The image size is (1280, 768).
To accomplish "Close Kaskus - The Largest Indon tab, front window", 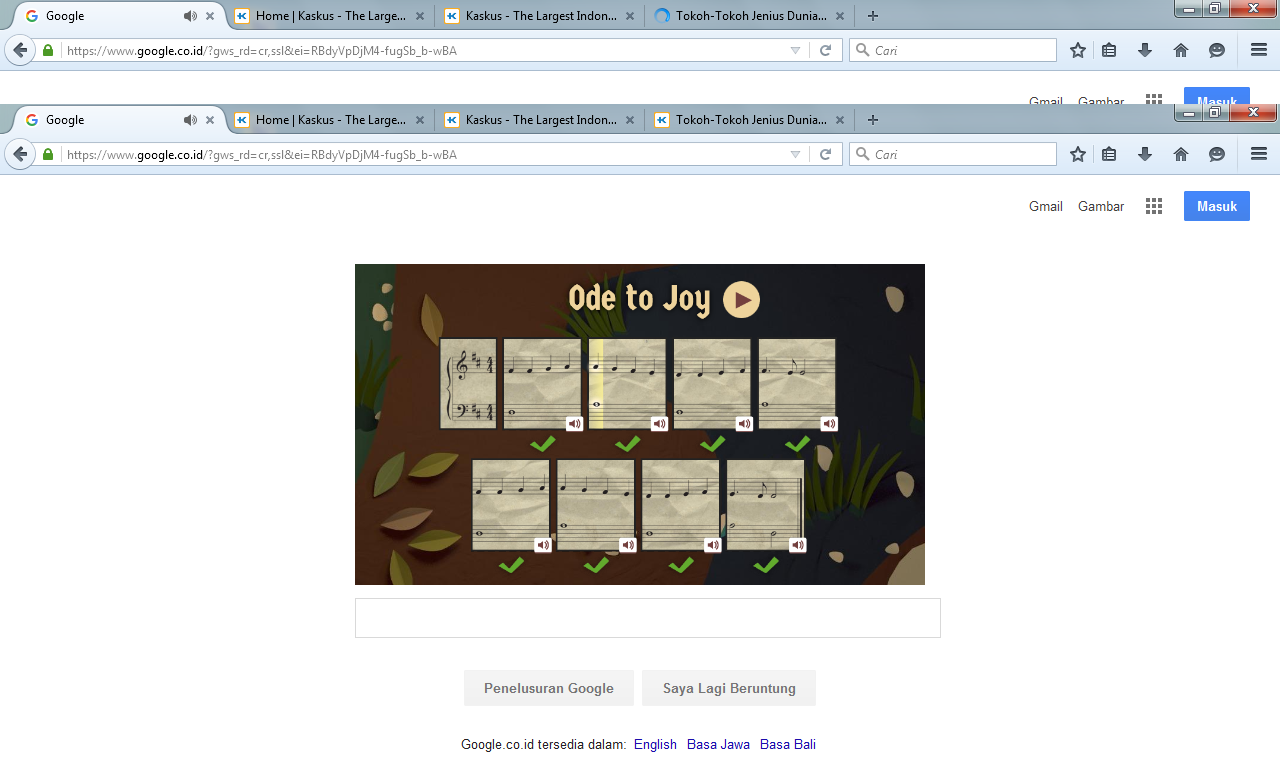I will pyautogui.click(x=629, y=120).
